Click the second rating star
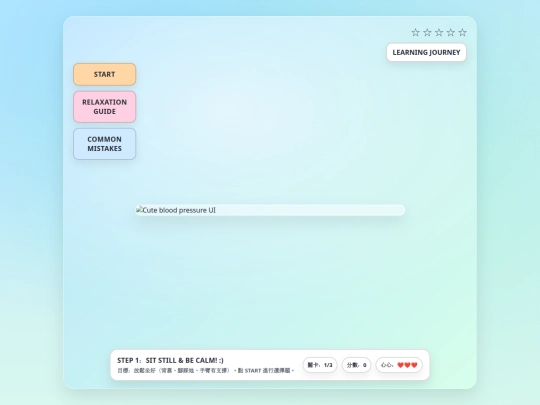 point(427,33)
